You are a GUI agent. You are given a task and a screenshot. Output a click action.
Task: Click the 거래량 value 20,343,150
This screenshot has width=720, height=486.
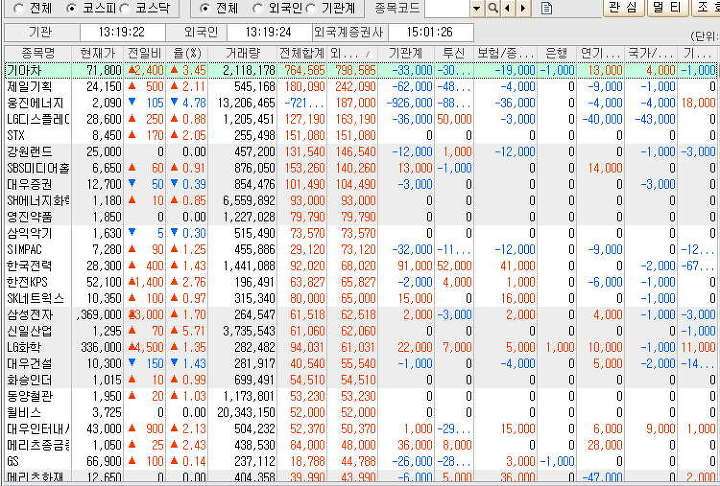click(x=247, y=413)
